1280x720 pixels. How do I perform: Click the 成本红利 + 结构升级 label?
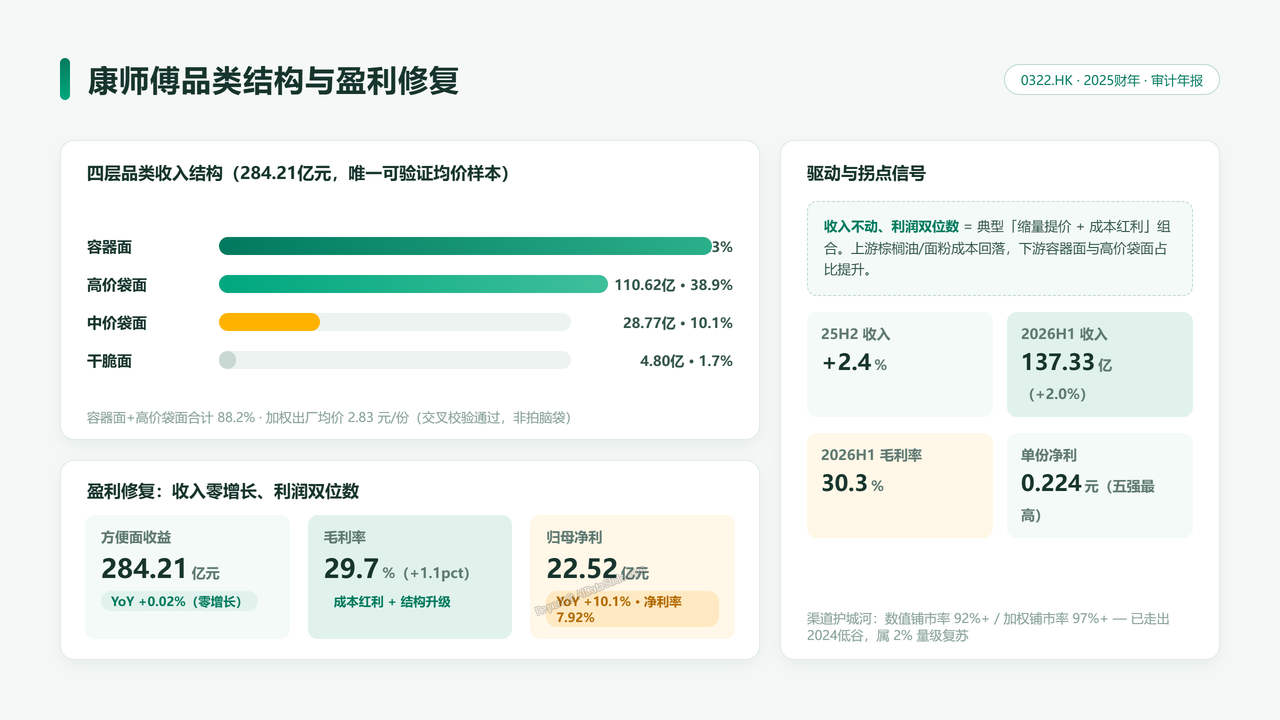392,601
